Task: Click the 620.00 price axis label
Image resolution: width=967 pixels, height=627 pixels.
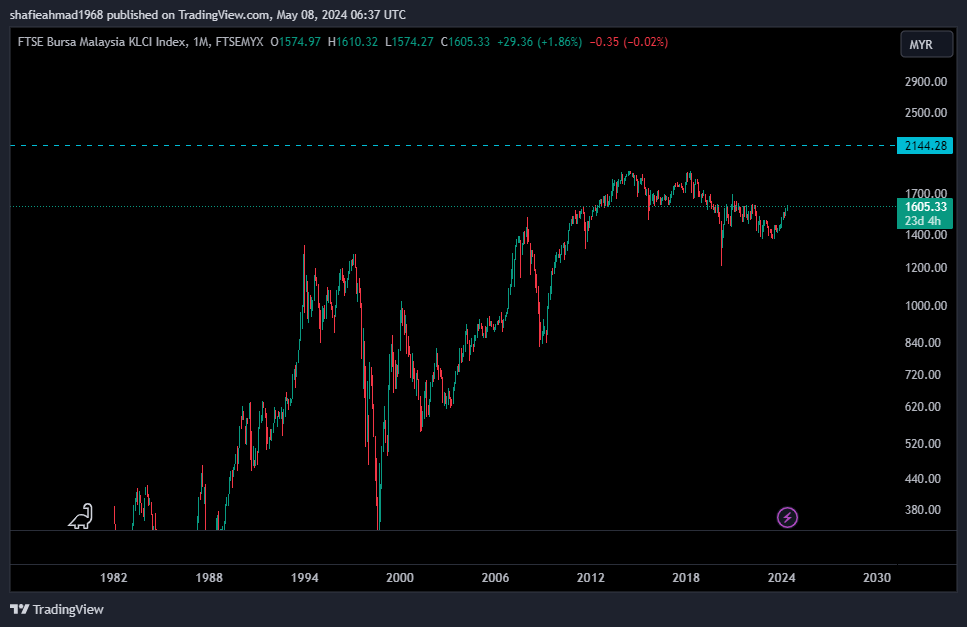Action: pyautogui.click(x=923, y=407)
